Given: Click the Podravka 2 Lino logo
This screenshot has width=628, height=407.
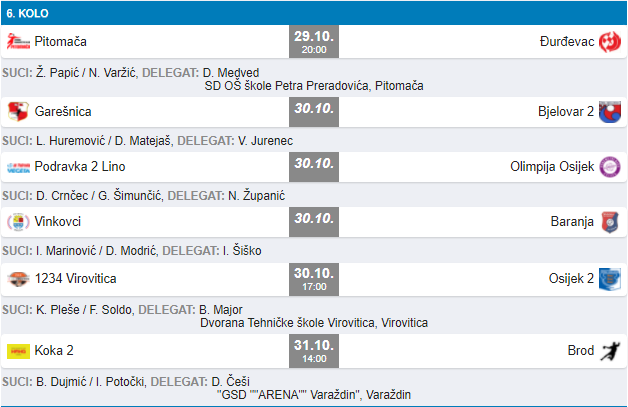Looking at the screenshot, I should [x=18, y=166].
